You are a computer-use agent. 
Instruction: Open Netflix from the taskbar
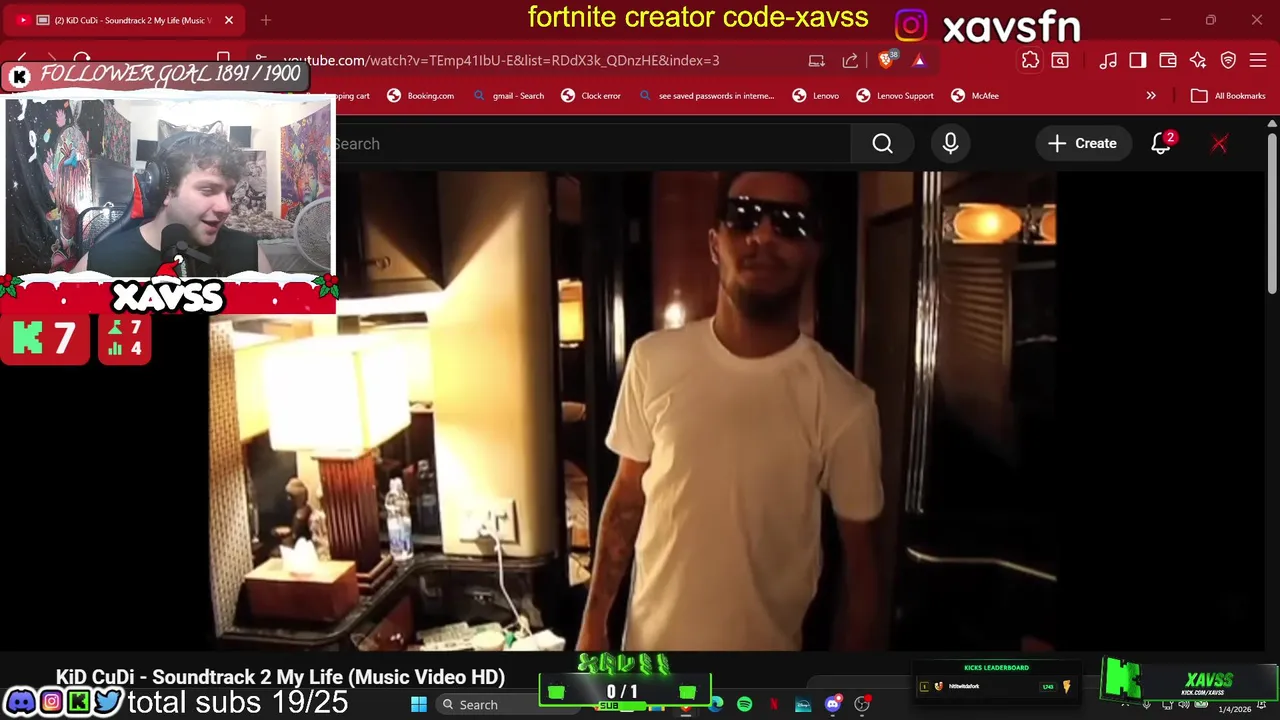[x=773, y=705]
